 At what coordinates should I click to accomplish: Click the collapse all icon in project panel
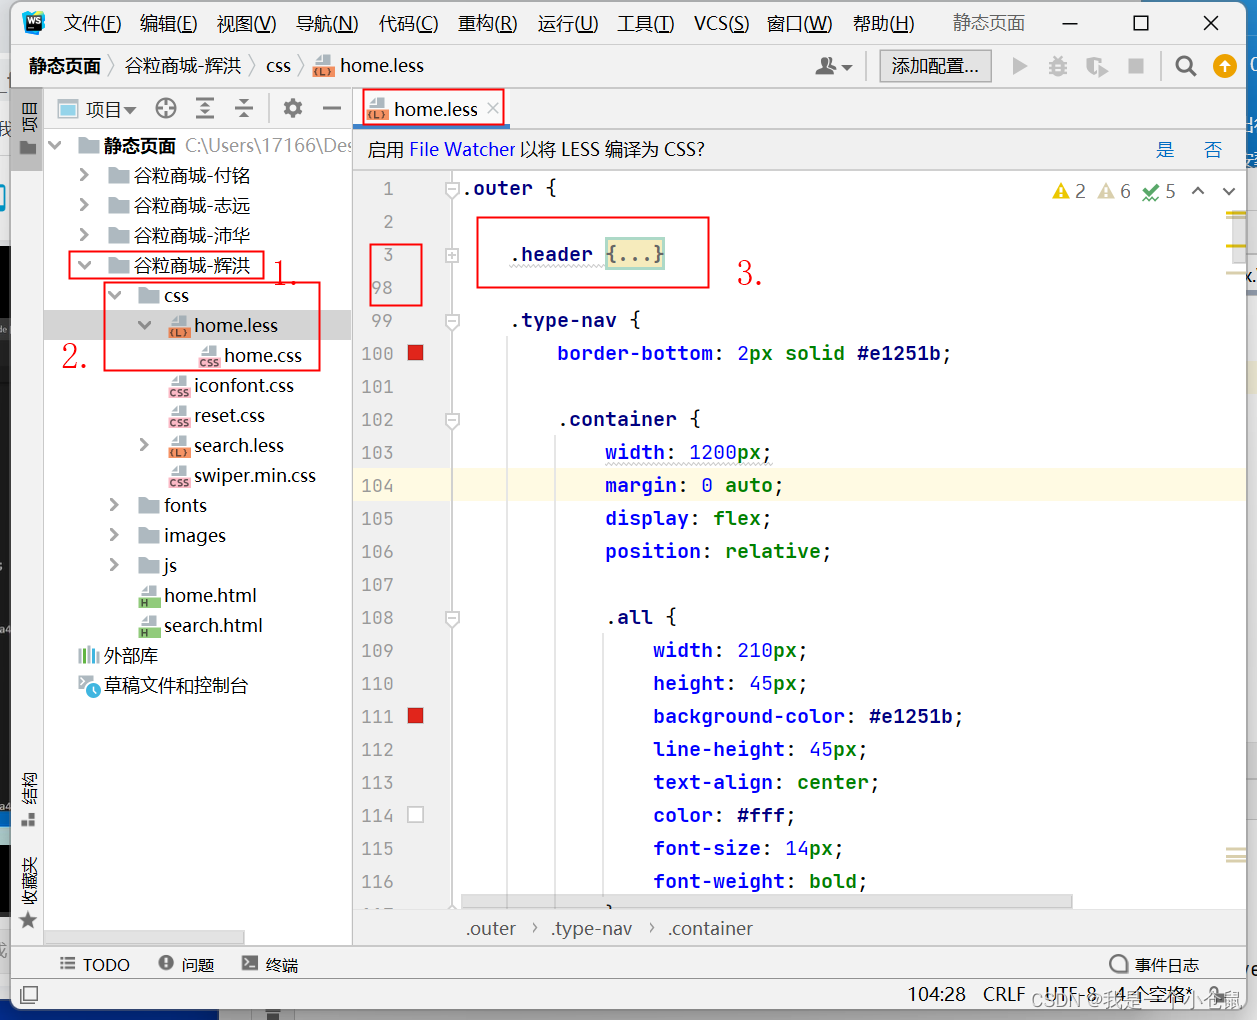244,108
